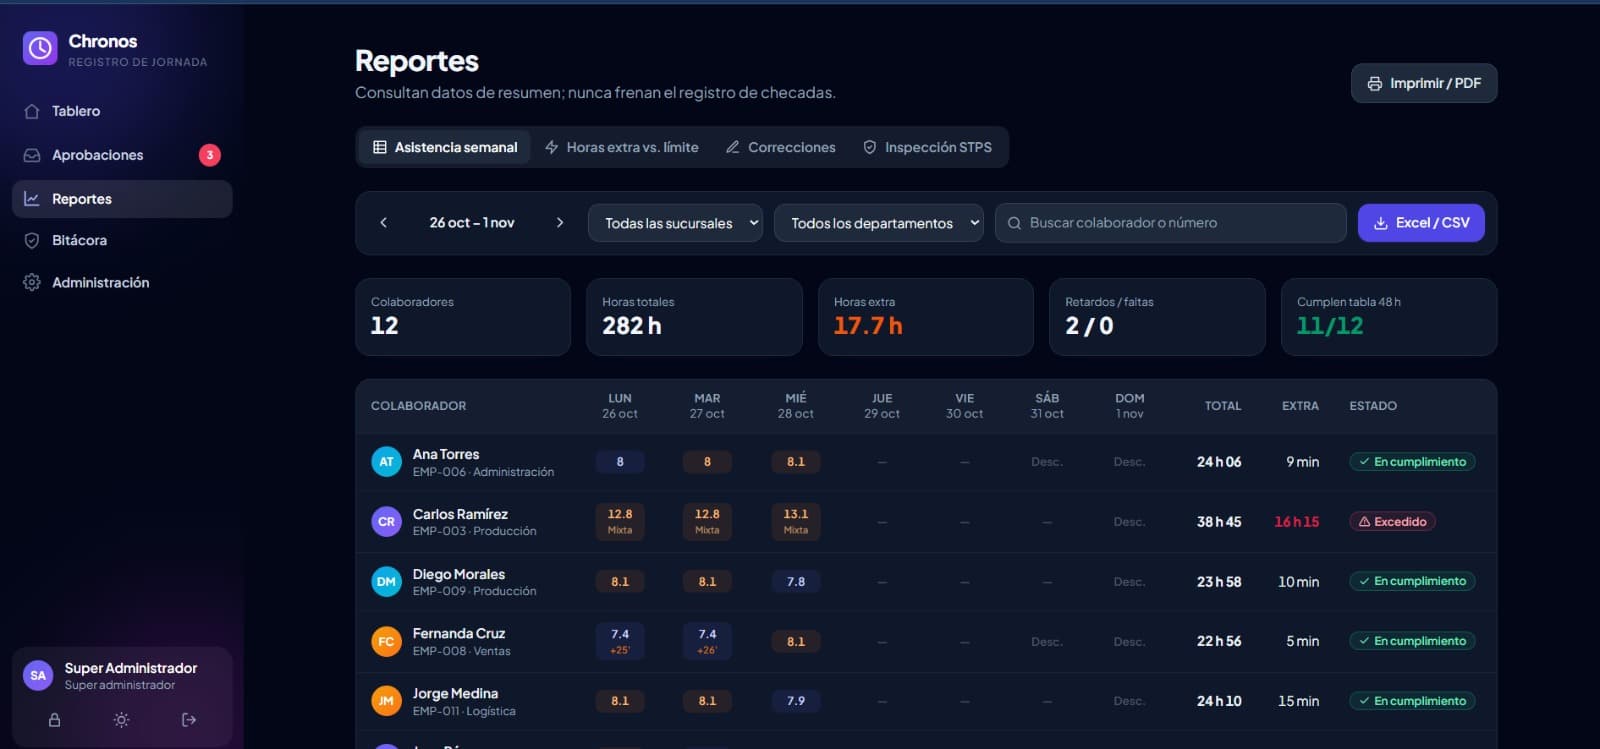1600x749 pixels.
Task: Click Fernanda Cruz's FC avatar
Action: coord(386,642)
